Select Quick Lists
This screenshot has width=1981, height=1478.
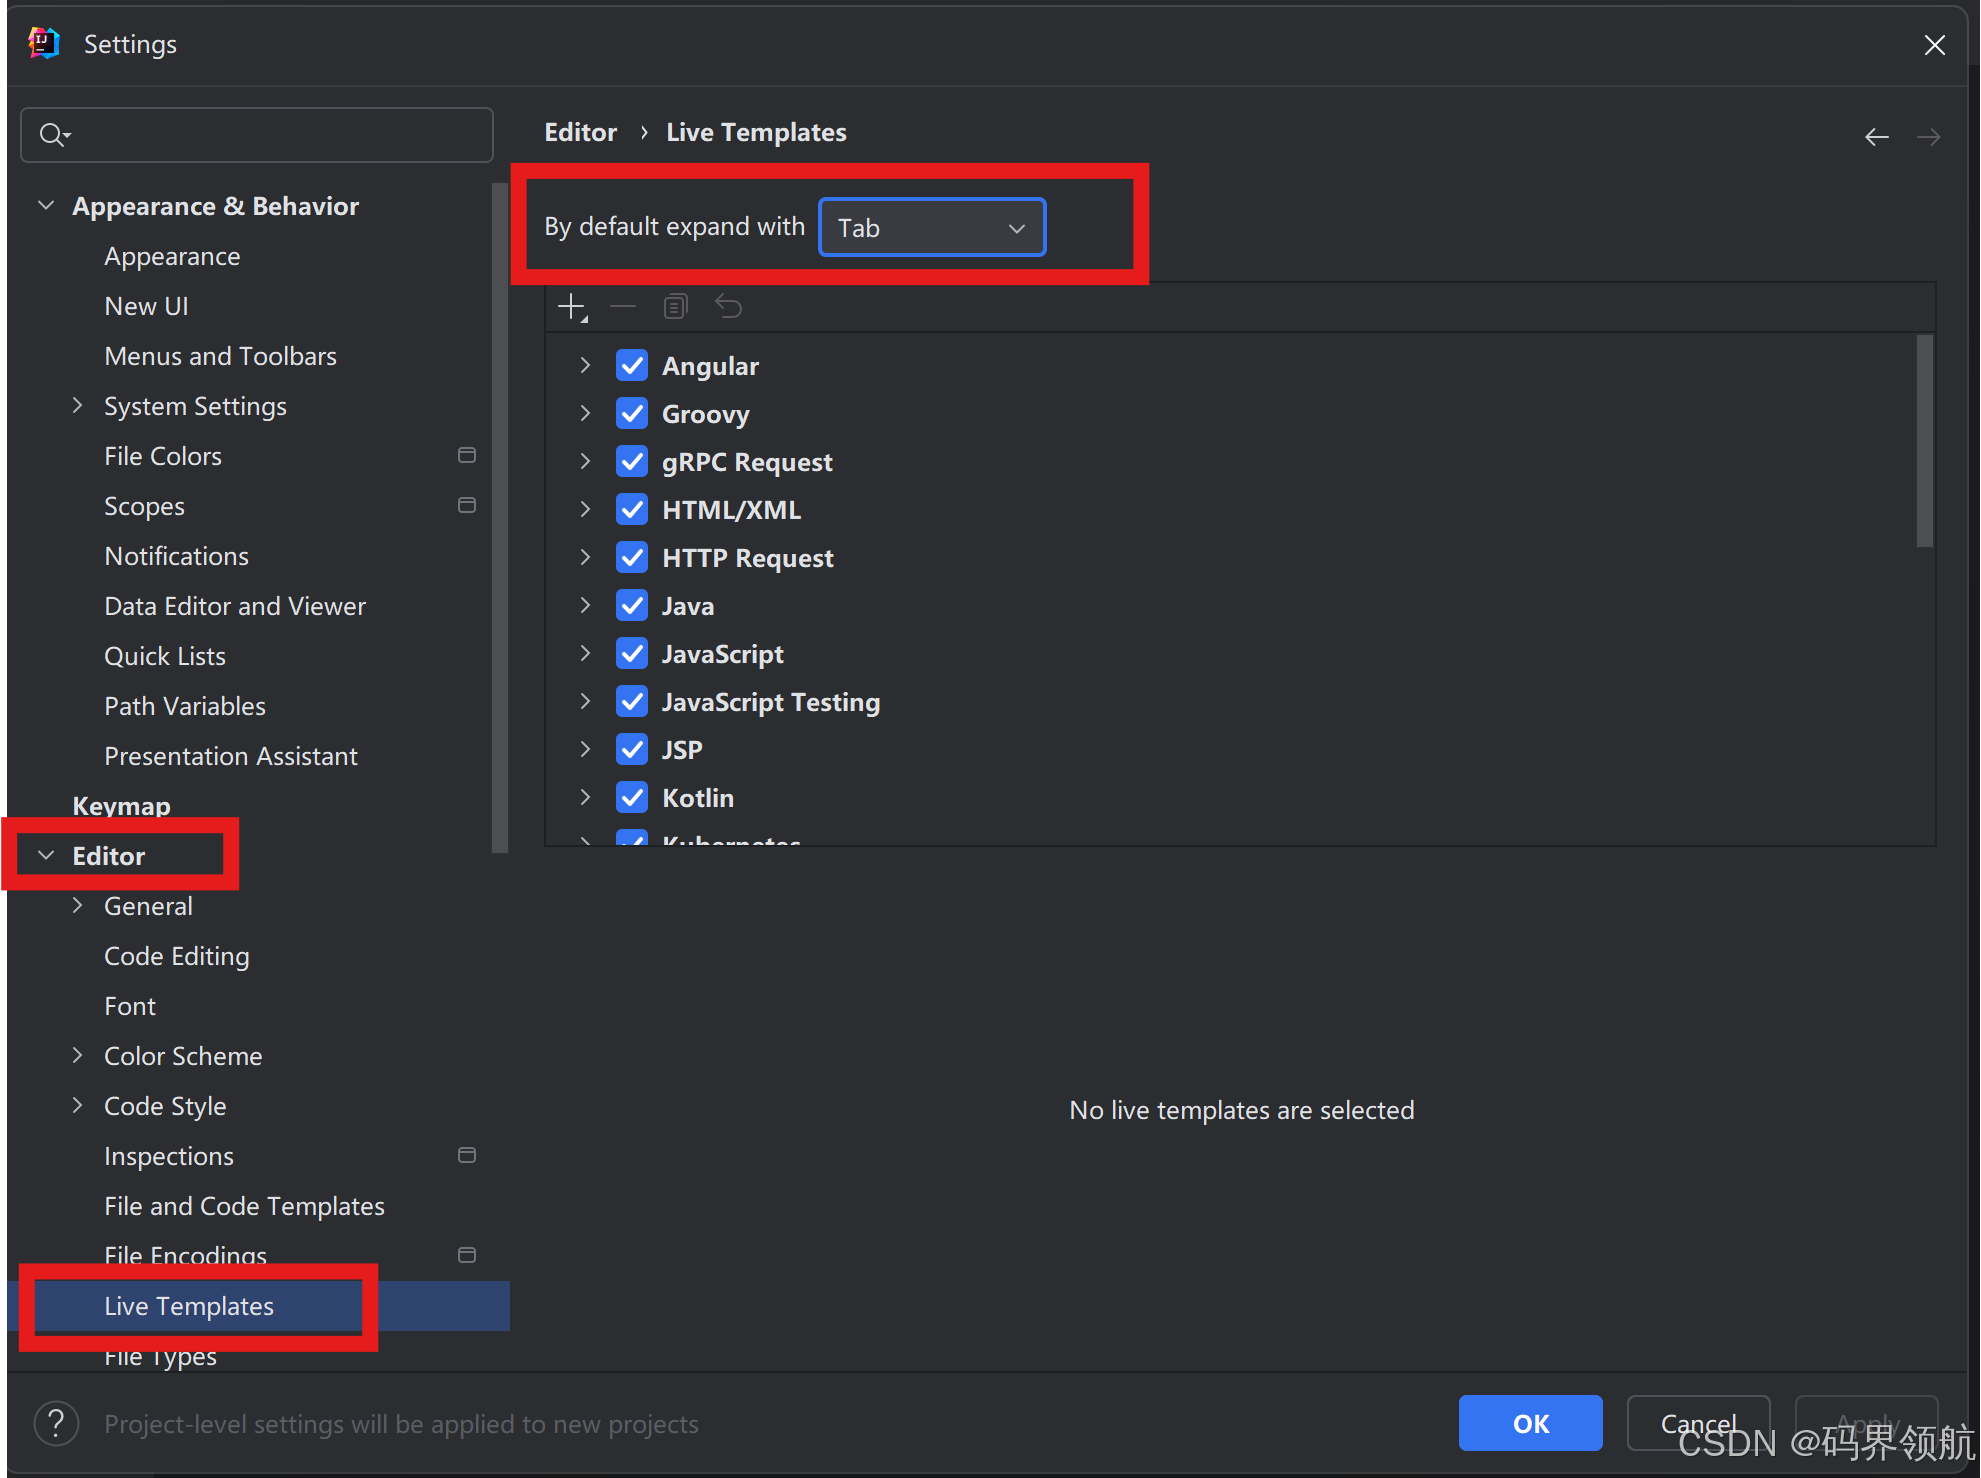click(165, 657)
